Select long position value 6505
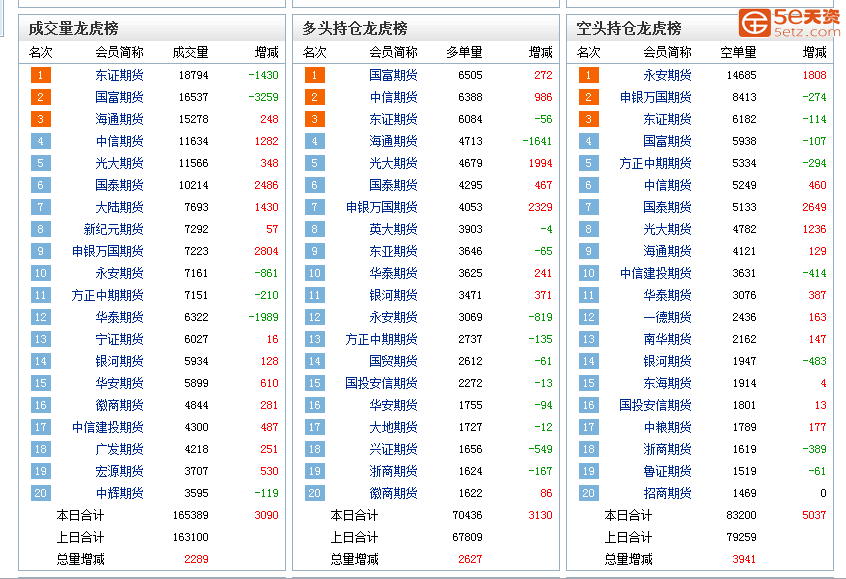This screenshot has height=579, width=846. 470,75
